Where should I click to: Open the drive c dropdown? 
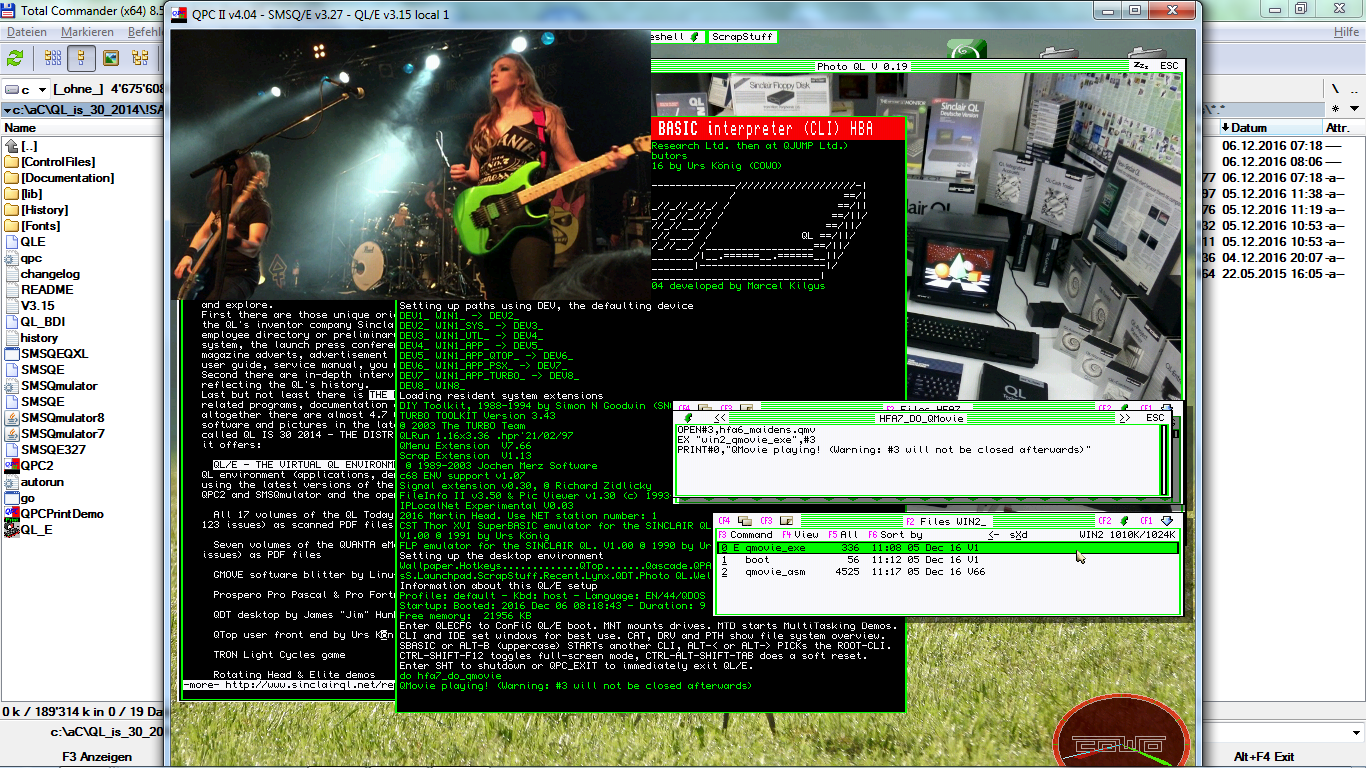[x=26, y=89]
